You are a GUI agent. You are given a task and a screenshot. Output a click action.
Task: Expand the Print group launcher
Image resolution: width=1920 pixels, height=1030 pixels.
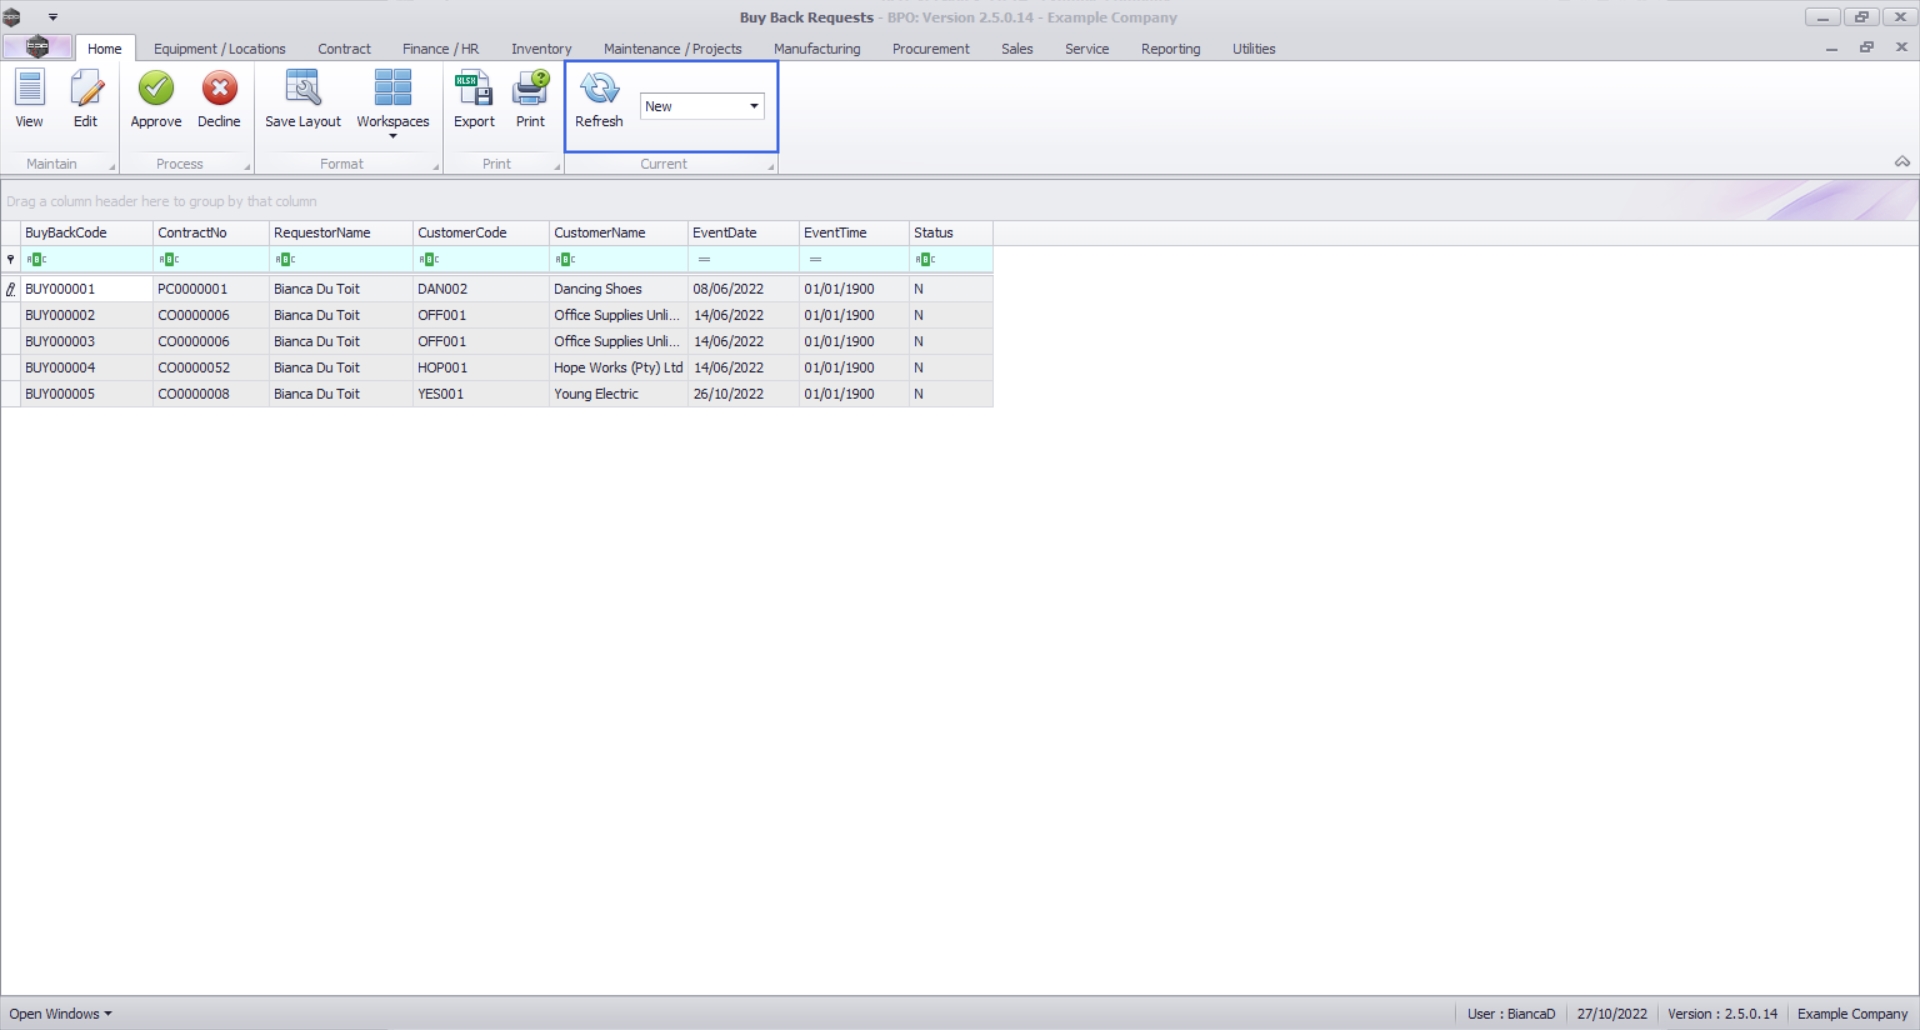click(x=557, y=167)
